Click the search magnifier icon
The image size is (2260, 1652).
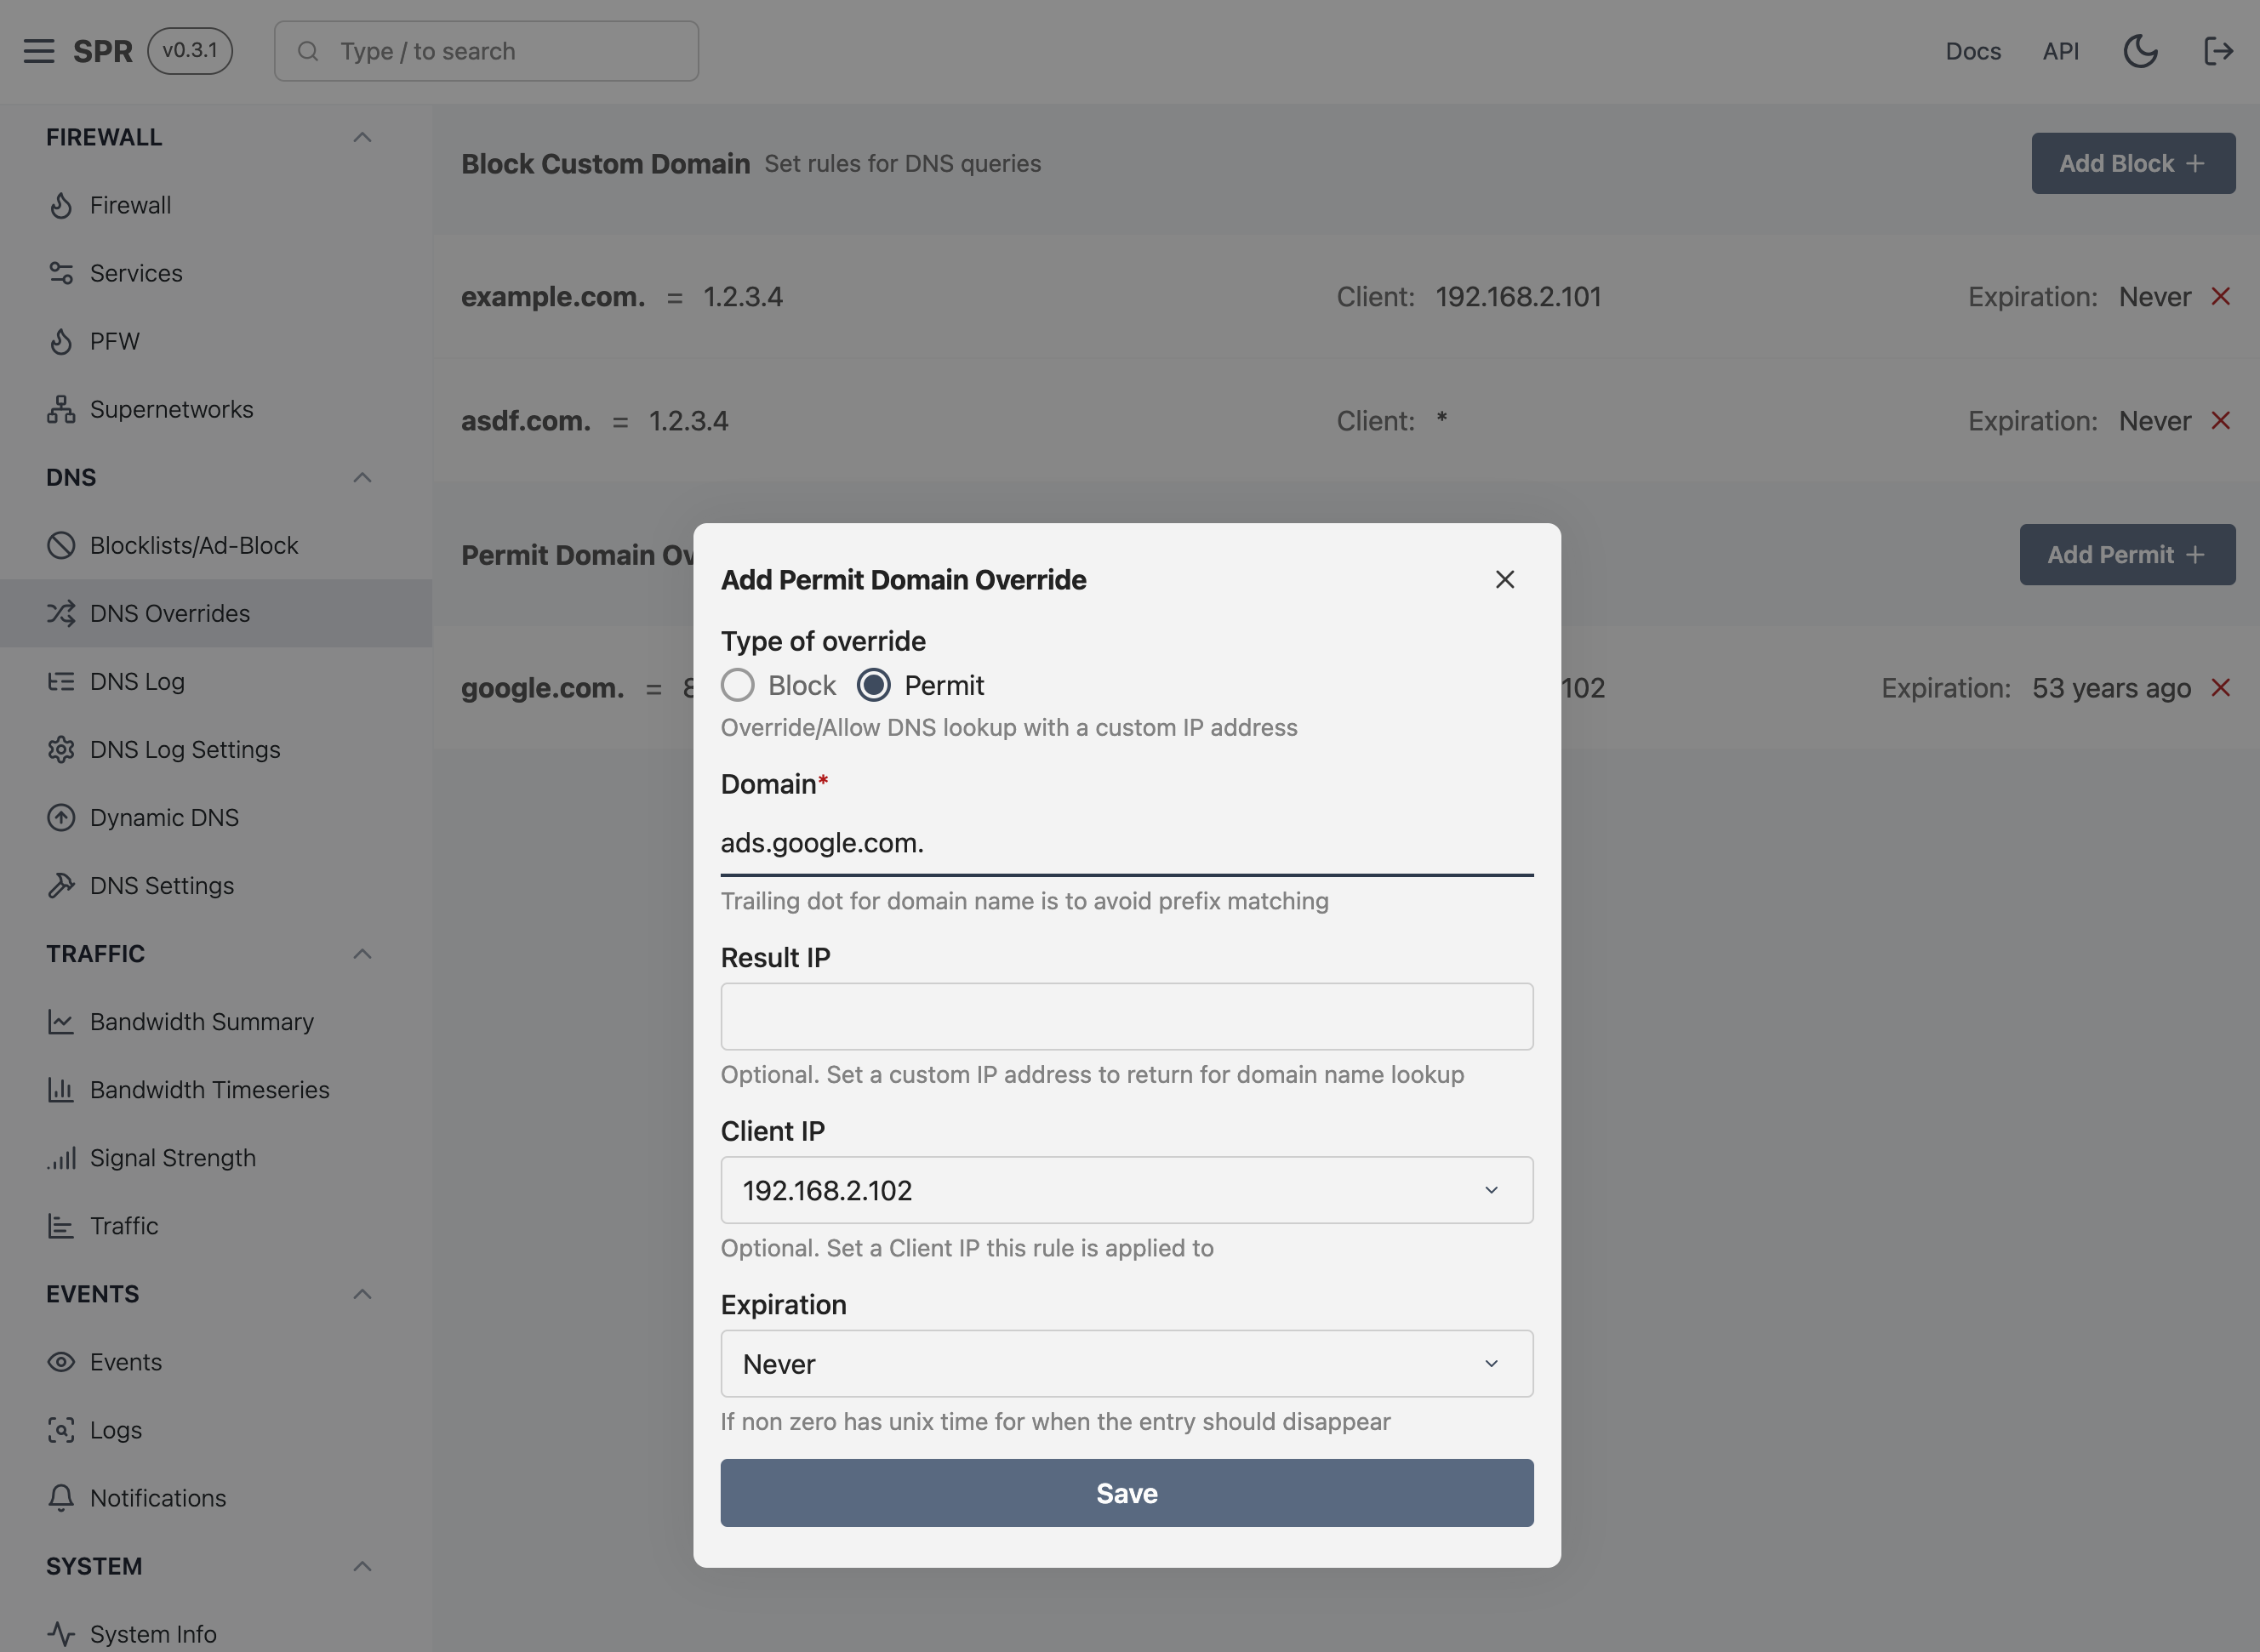308,51
